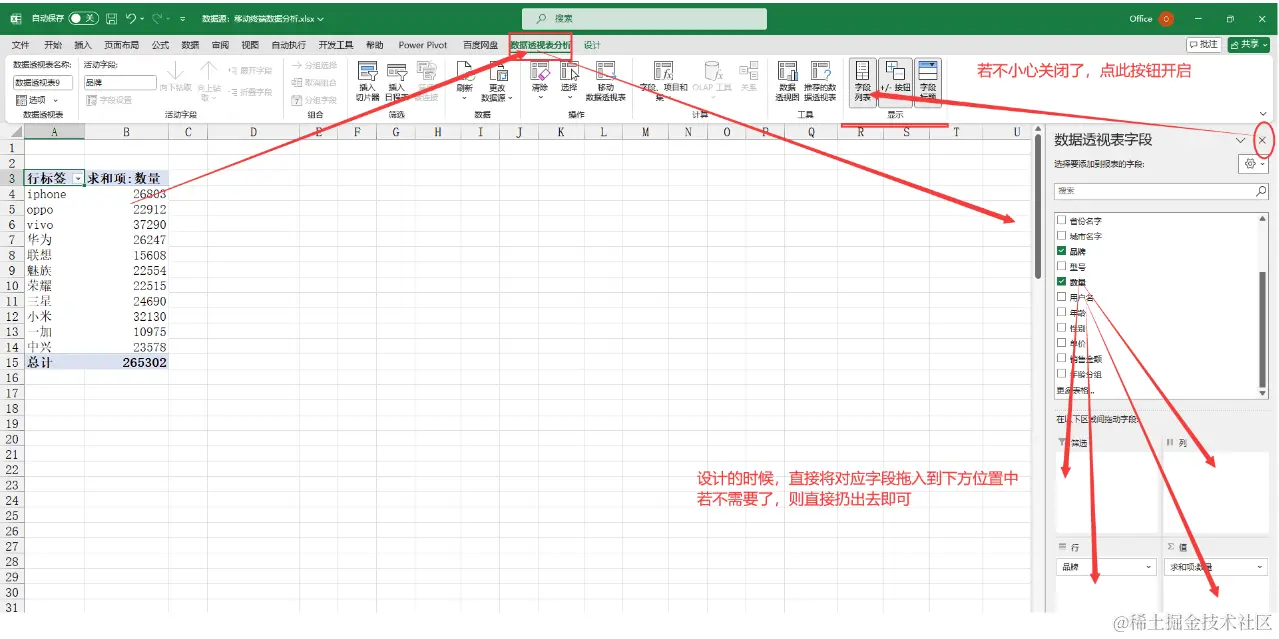Image resolution: width=1279 pixels, height=639 pixels.
Task: Click the 批注 Comments button
Action: point(1205,45)
